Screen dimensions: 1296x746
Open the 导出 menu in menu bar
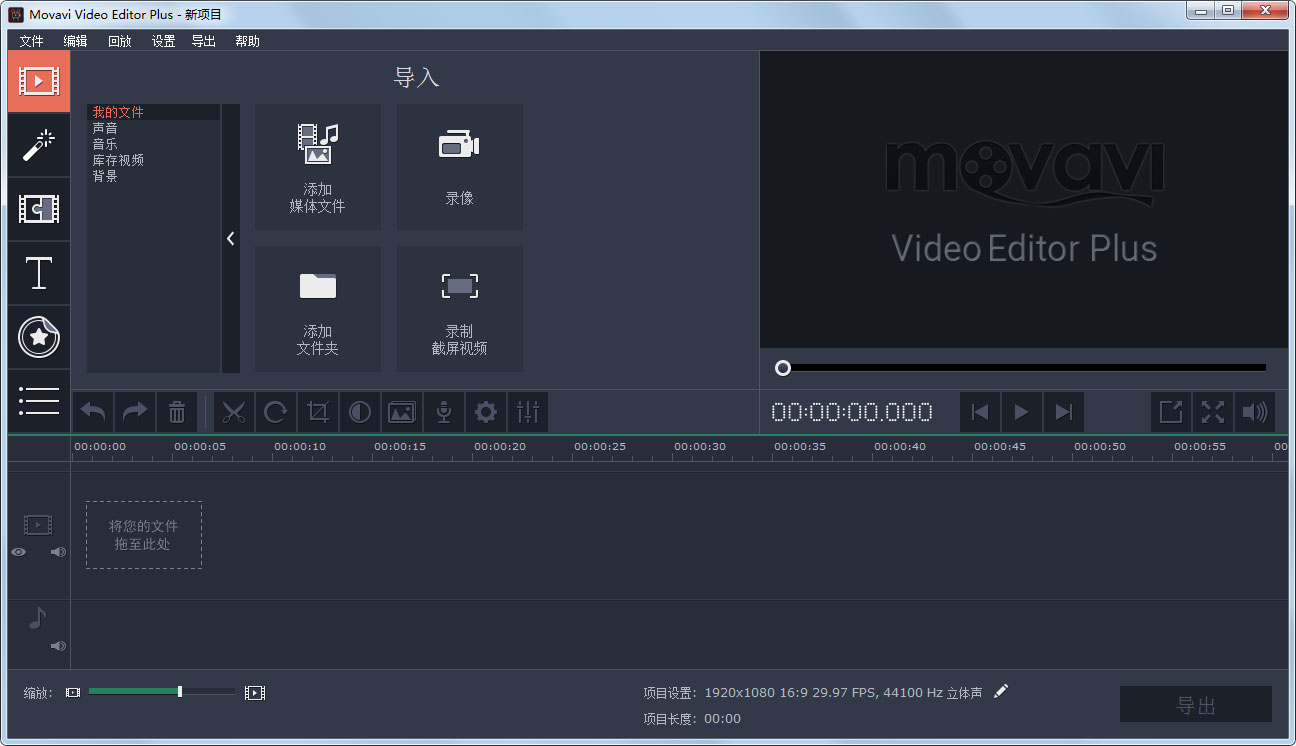tap(203, 41)
